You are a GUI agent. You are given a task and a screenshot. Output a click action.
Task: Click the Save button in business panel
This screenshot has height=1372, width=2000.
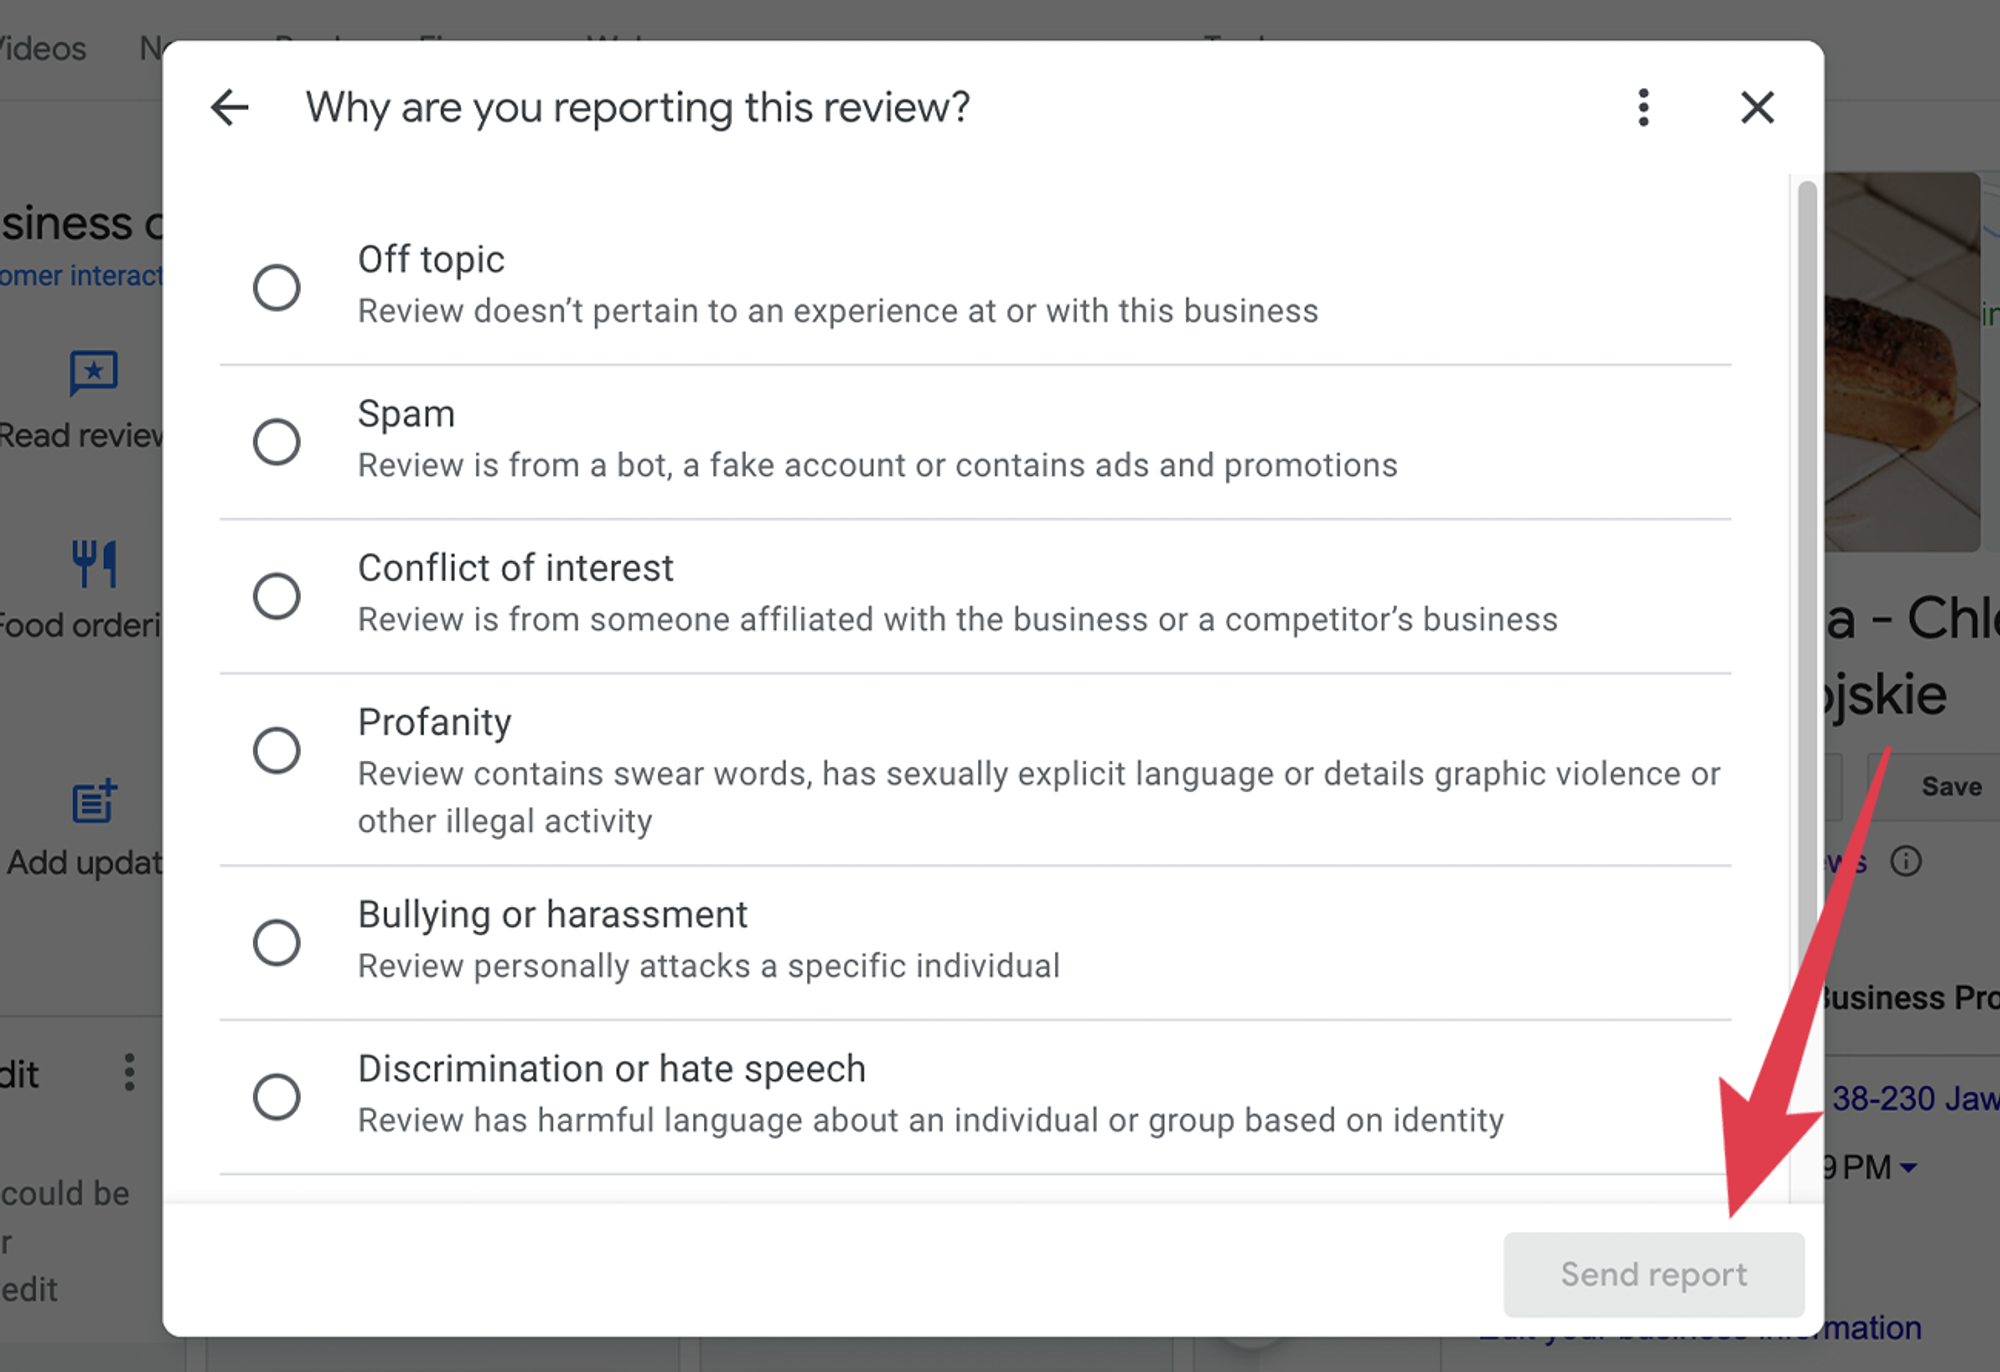click(1950, 787)
